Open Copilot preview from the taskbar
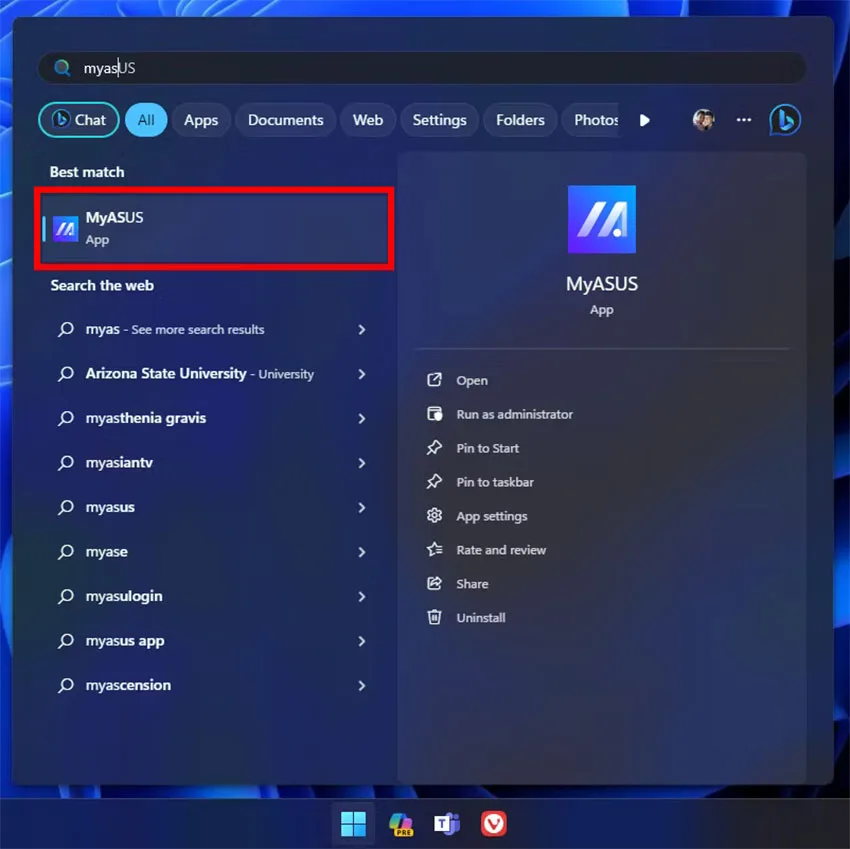Screen dimensions: 850x849 pyautogui.click(x=401, y=824)
